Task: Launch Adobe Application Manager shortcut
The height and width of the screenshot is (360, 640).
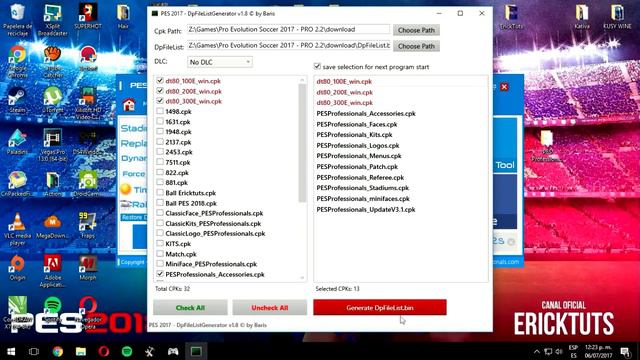Action: (53, 271)
